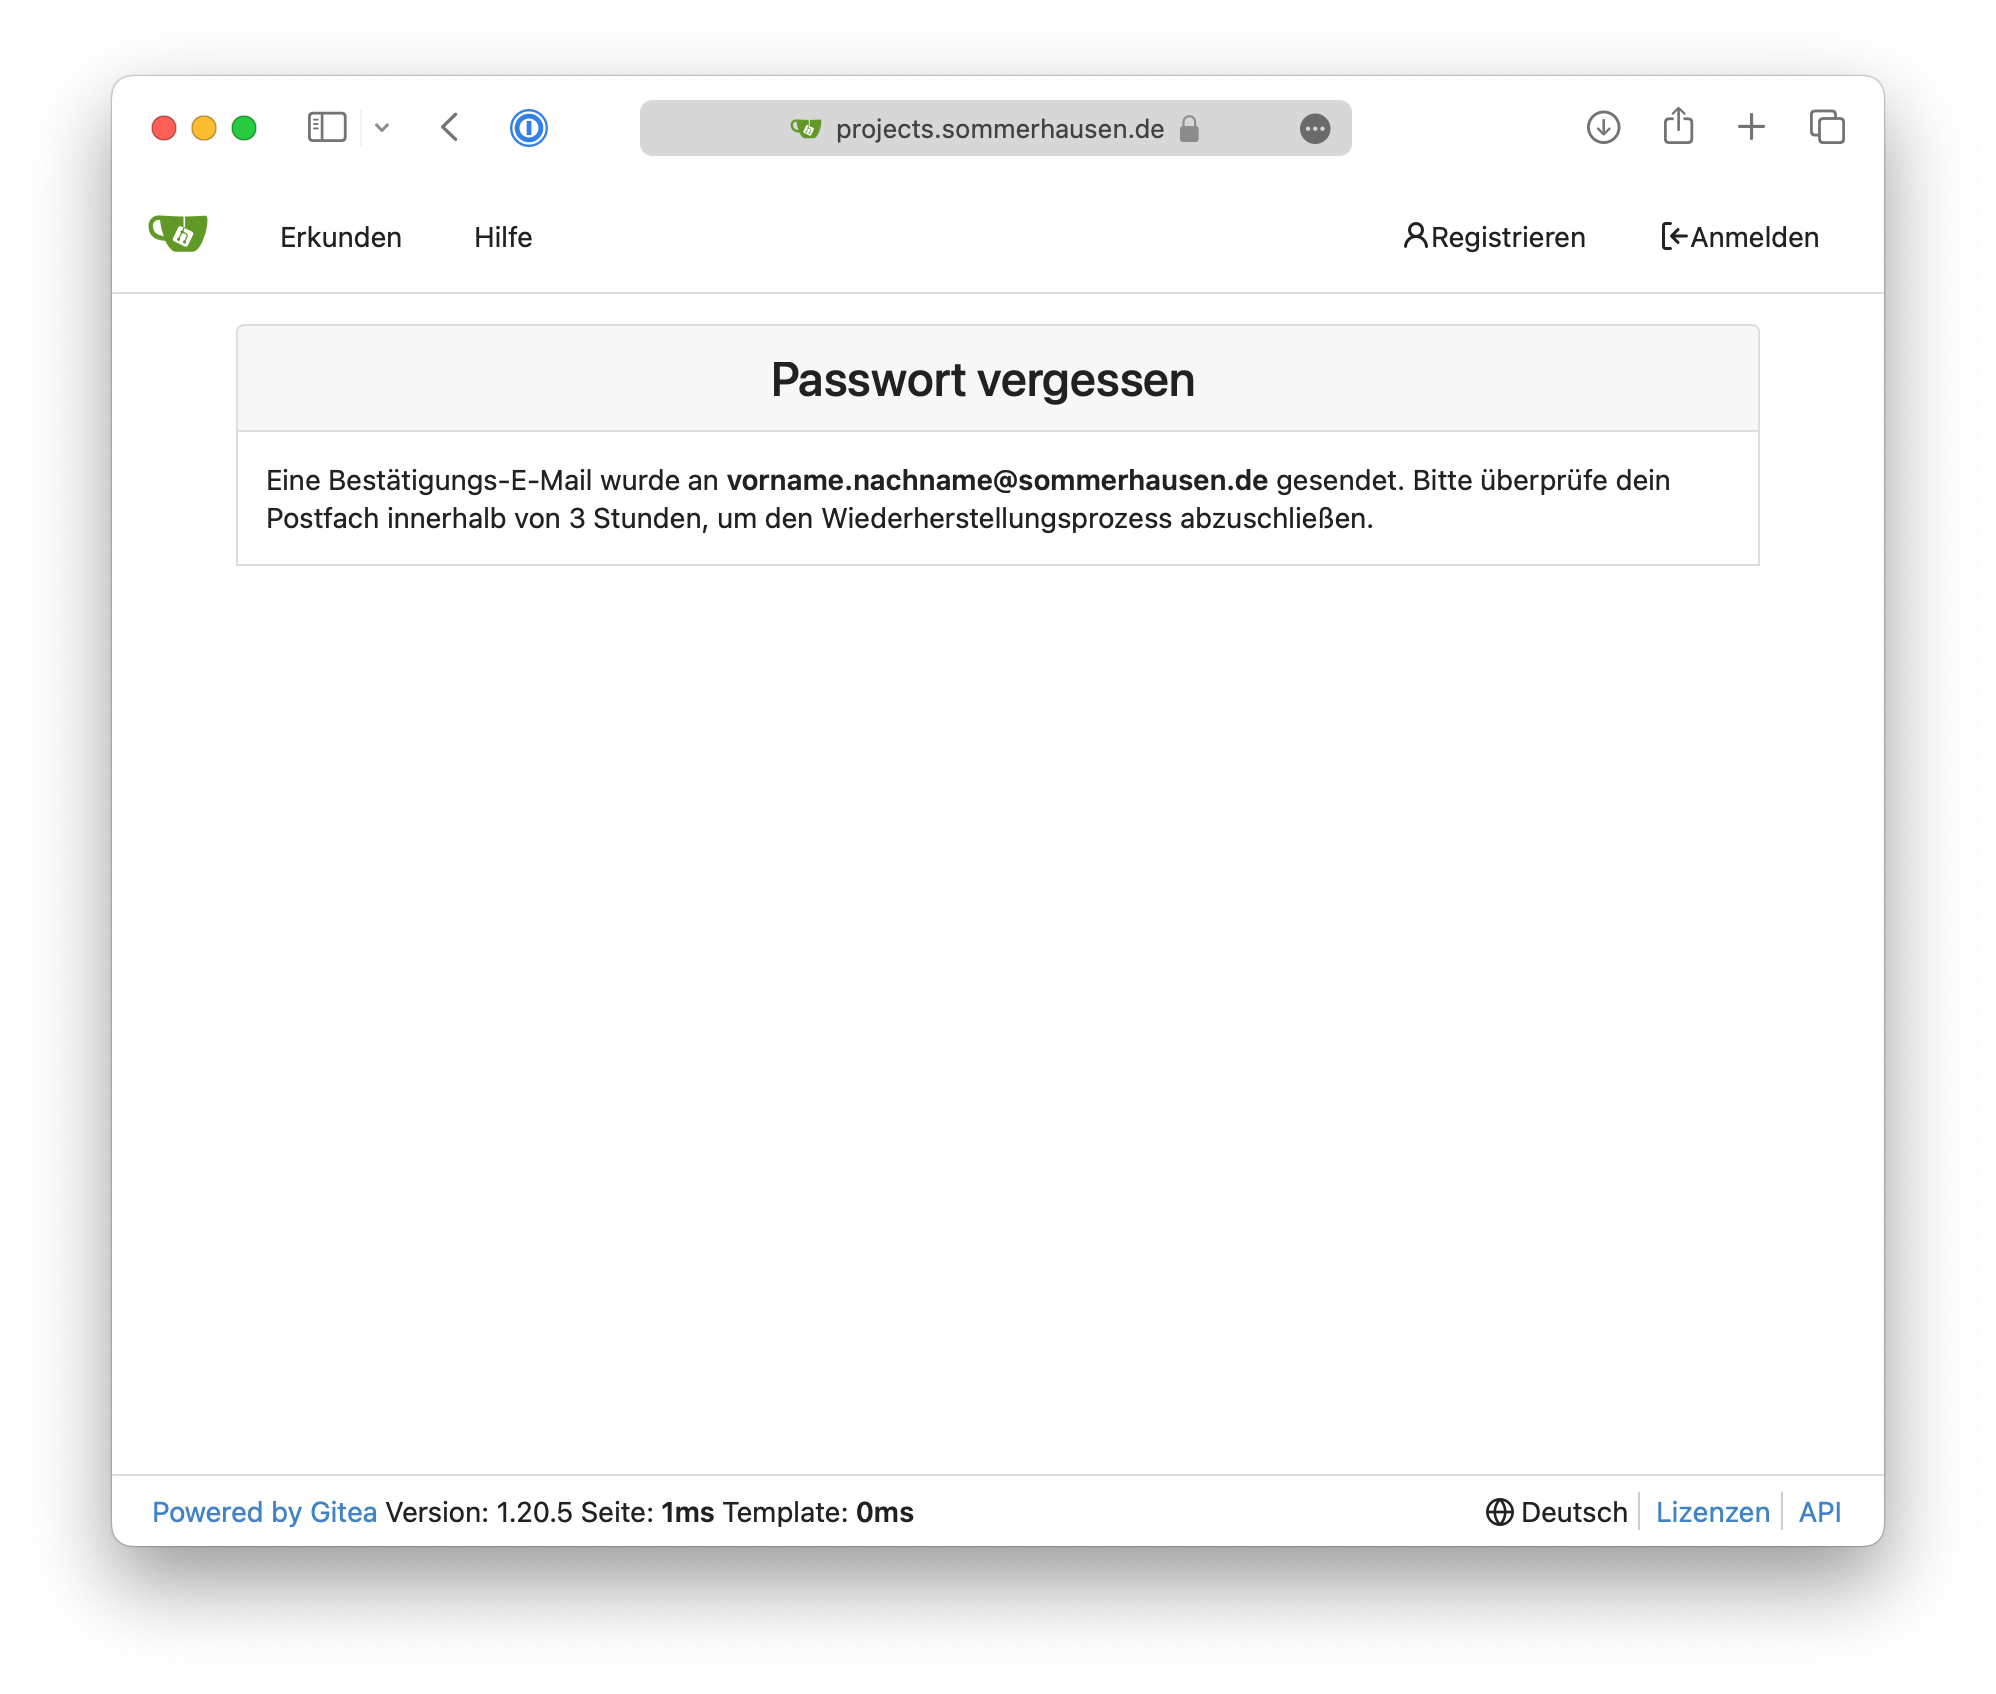This screenshot has height=1694, width=1996.
Task: Show Safari downloads
Action: pos(1603,128)
